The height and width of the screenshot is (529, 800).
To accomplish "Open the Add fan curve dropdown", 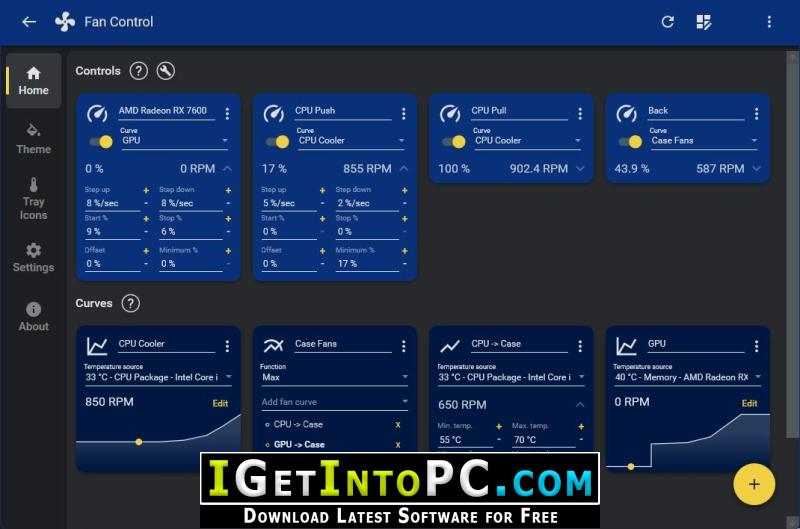I will (x=335, y=402).
